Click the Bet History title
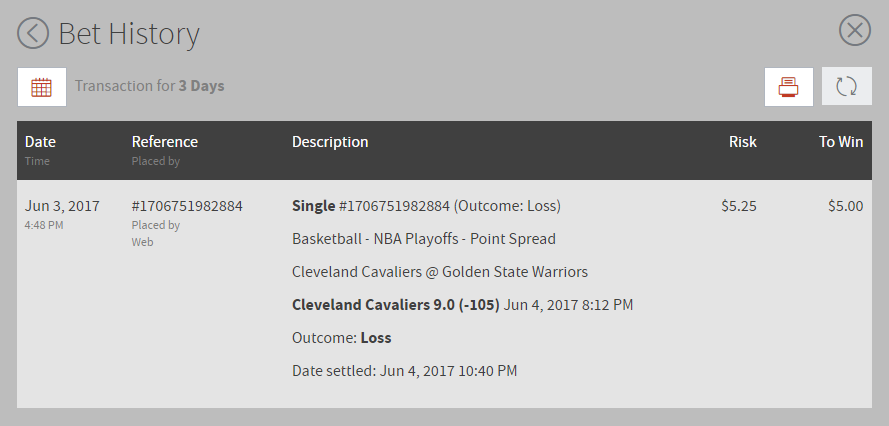This screenshot has width=889, height=426. 129,33
